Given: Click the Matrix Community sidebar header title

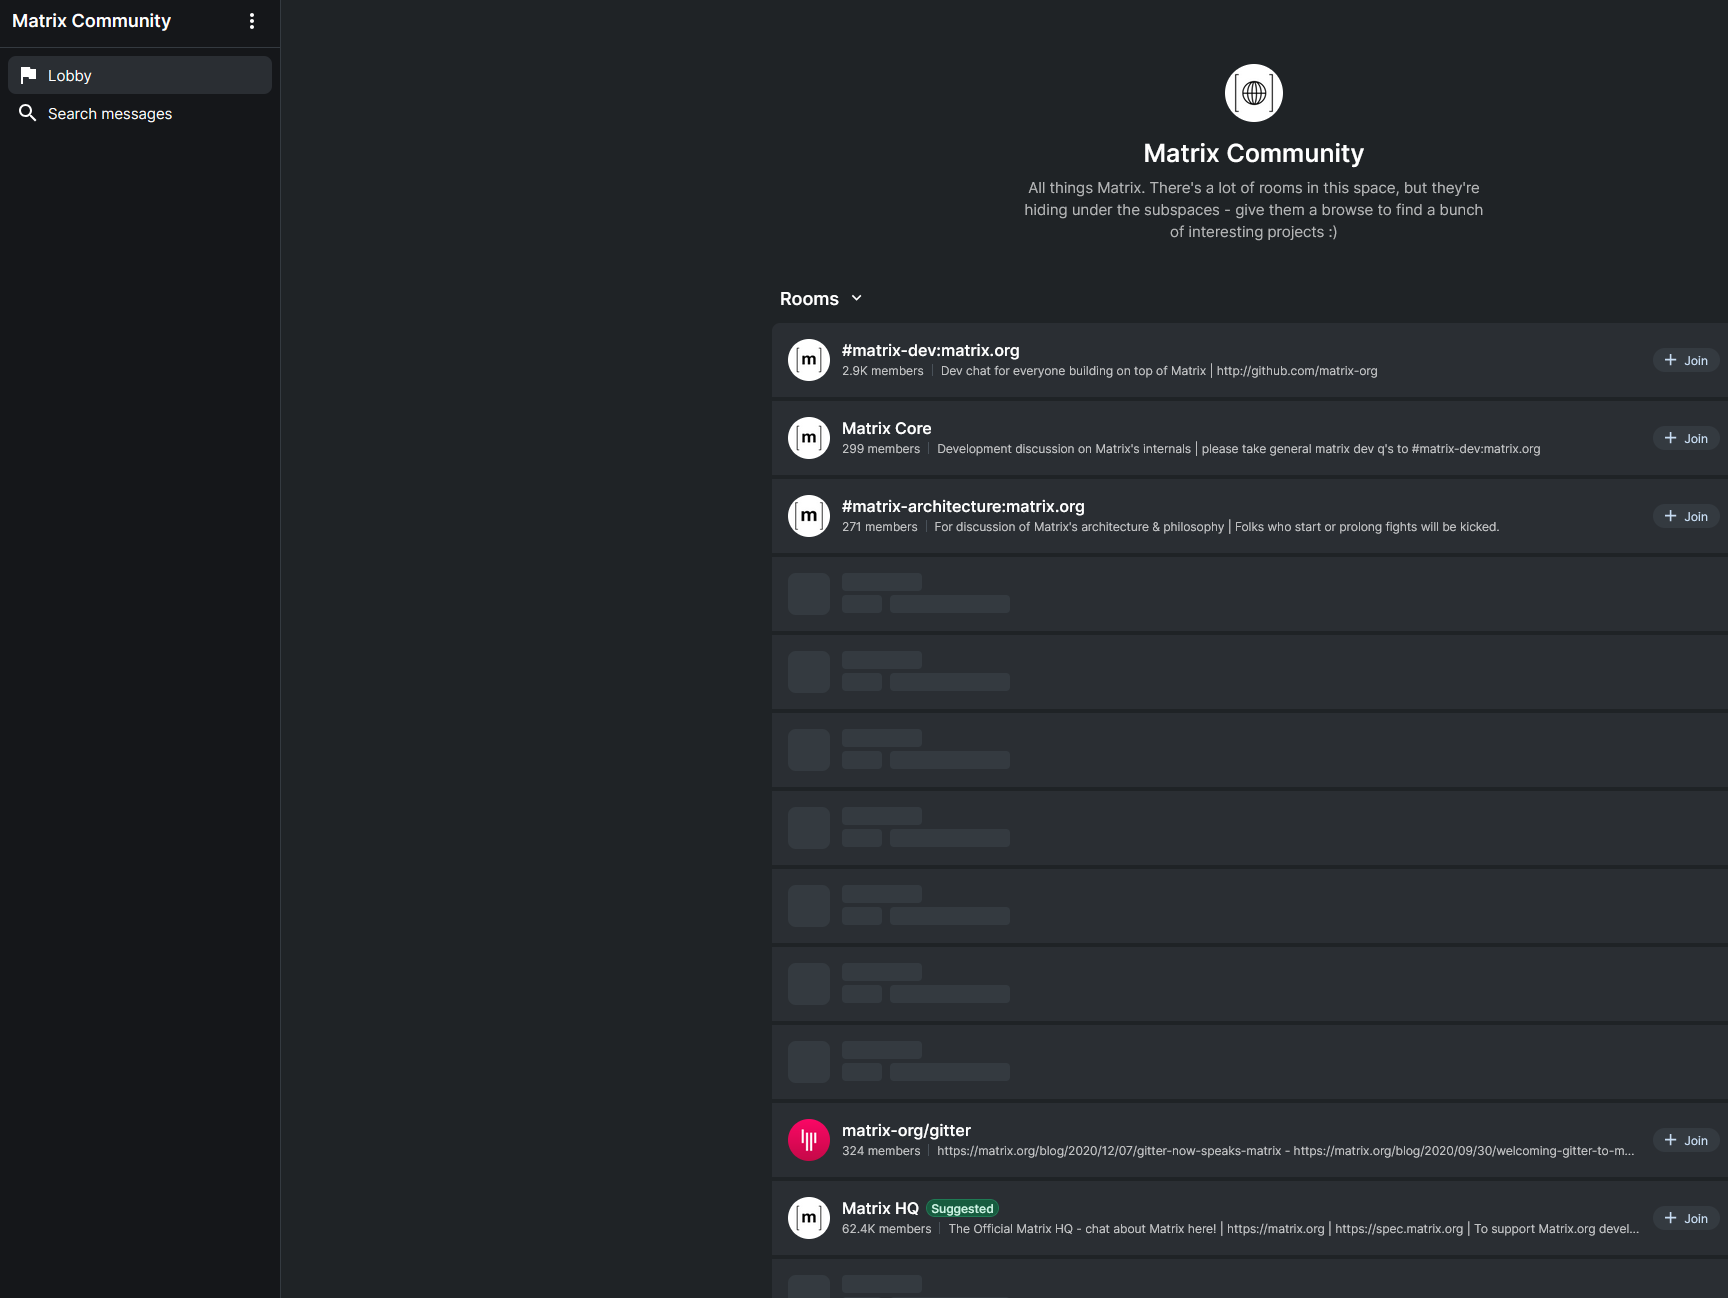Looking at the screenshot, I should [91, 21].
